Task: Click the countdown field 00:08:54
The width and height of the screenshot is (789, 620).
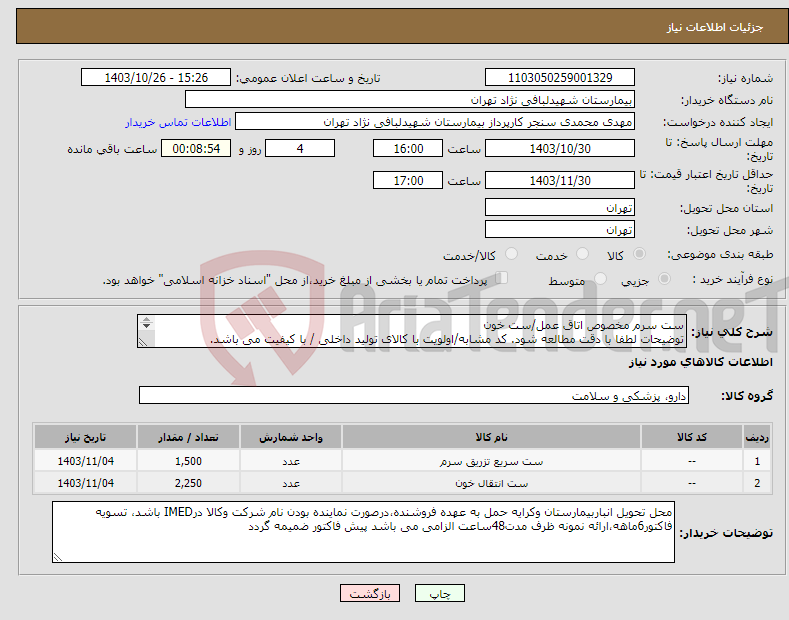Action: (196, 148)
